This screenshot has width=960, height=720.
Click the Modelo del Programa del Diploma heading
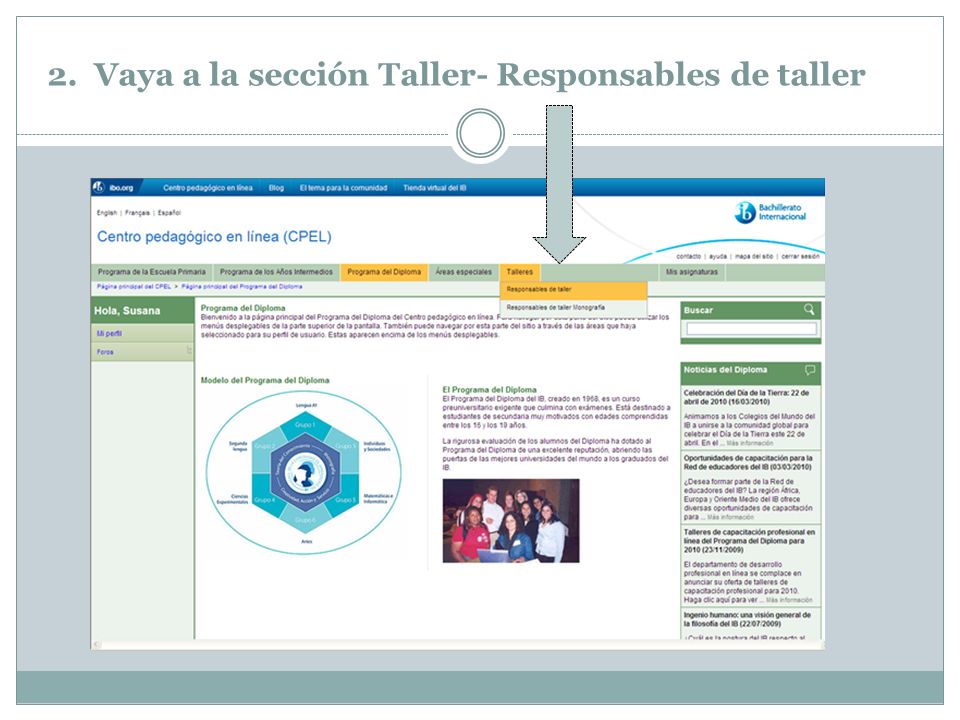(x=264, y=380)
